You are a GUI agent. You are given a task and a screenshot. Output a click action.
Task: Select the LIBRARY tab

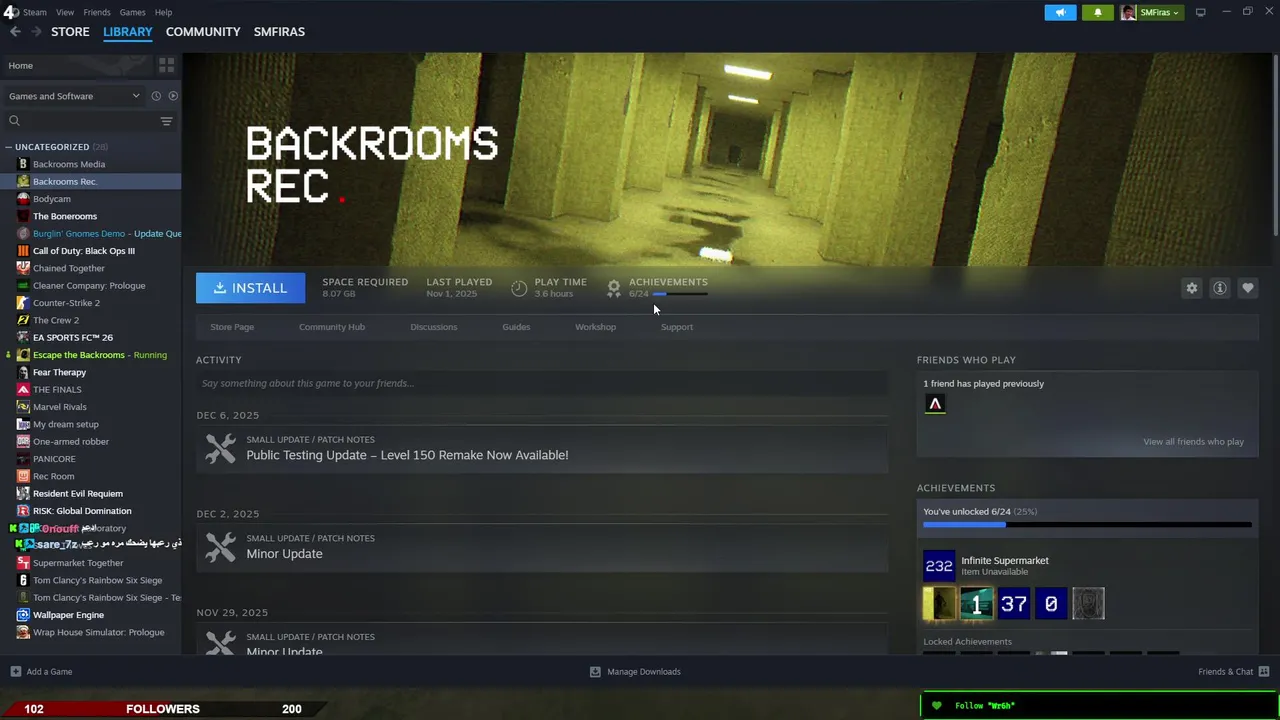click(128, 32)
